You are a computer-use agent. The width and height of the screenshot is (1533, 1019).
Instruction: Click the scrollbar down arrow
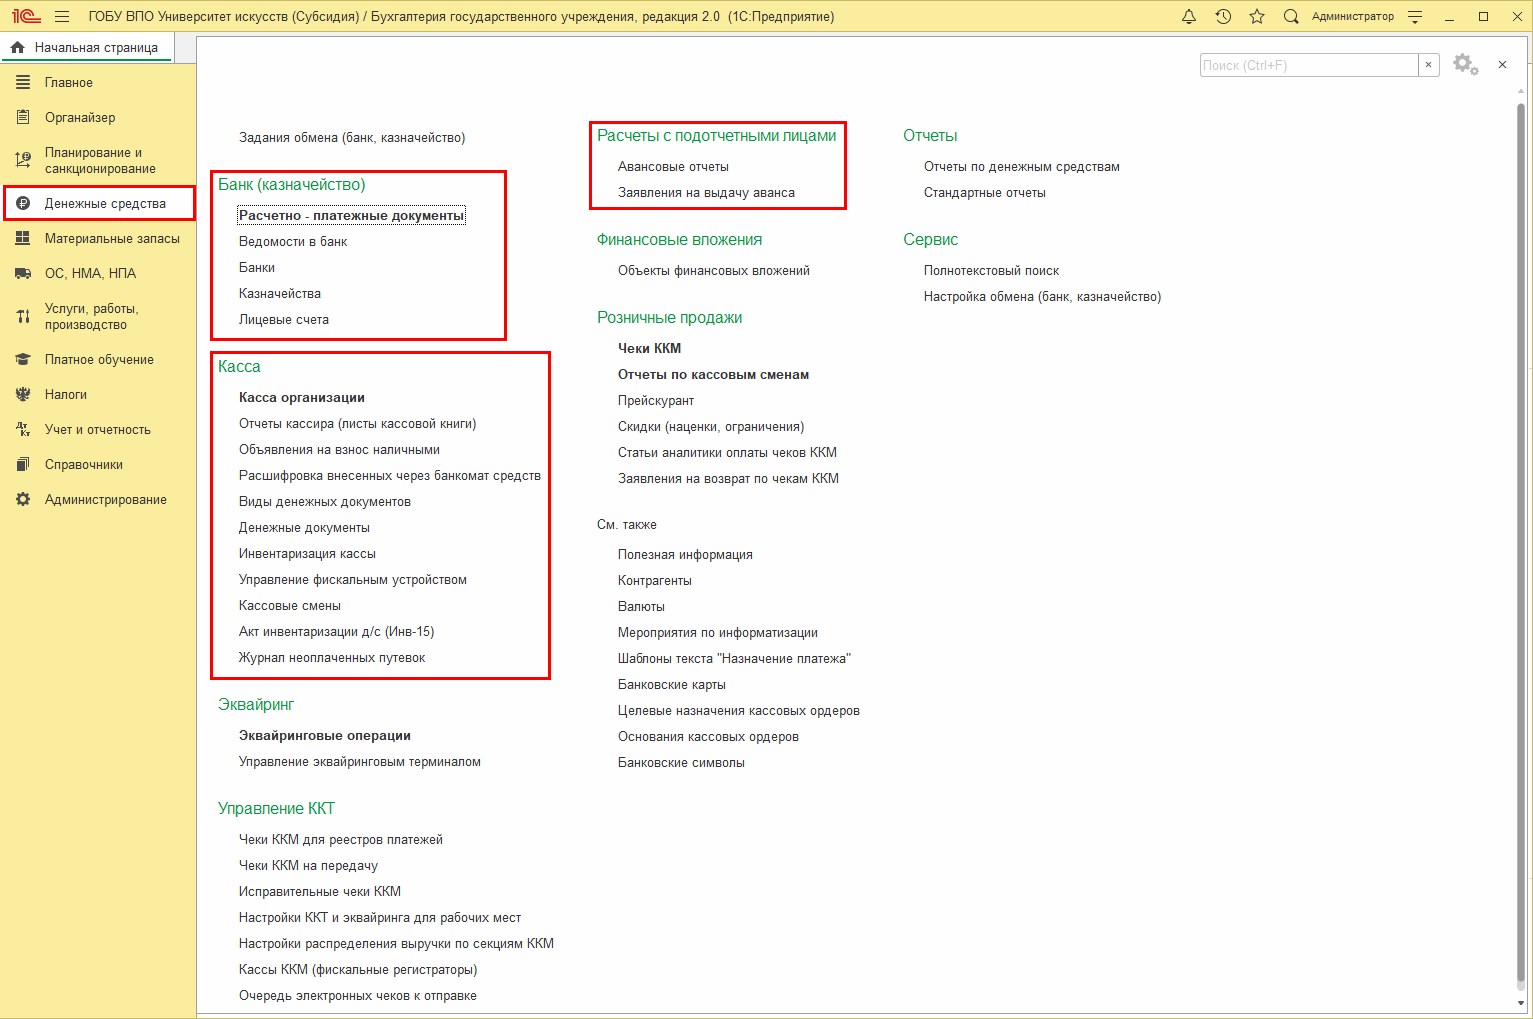coord(1521,1003)
